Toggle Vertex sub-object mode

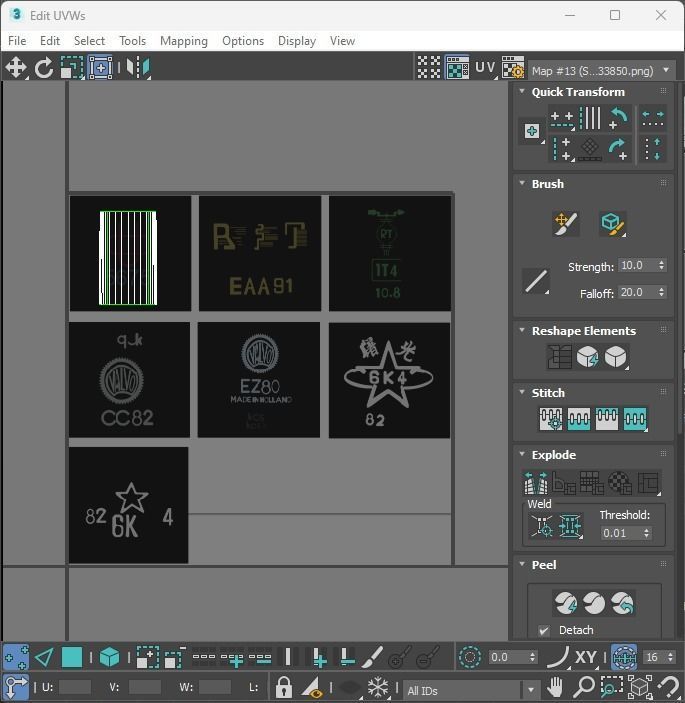click(x=16, y=657)
